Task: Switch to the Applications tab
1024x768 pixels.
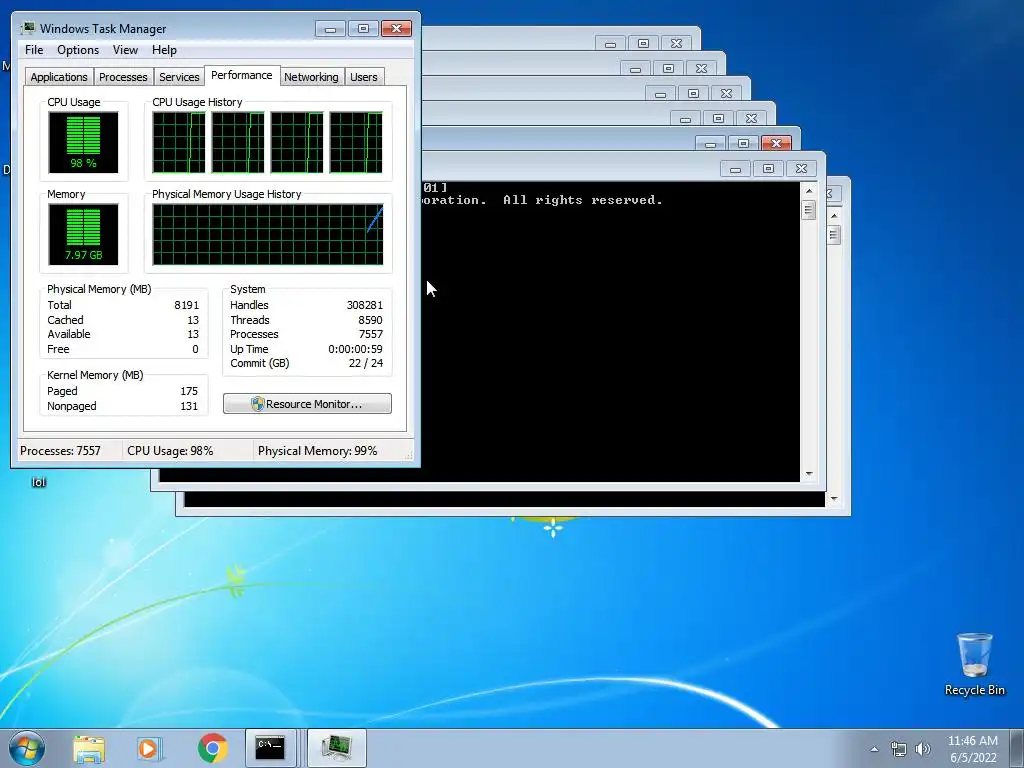Action: point(59,76)
